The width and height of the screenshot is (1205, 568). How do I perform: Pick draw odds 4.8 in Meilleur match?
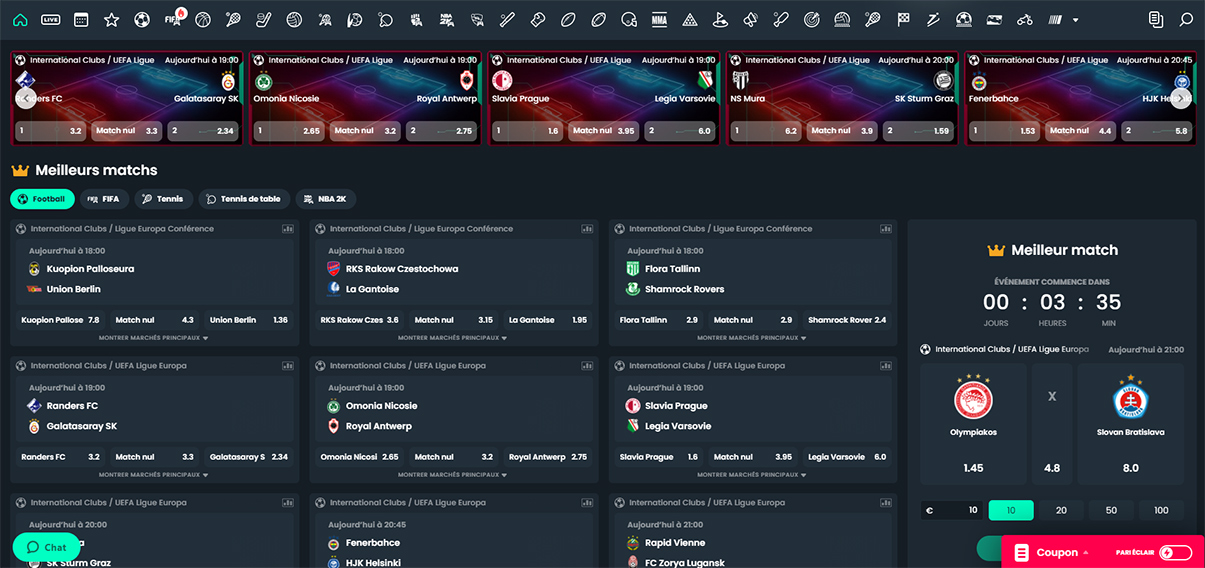(1052, 424)
